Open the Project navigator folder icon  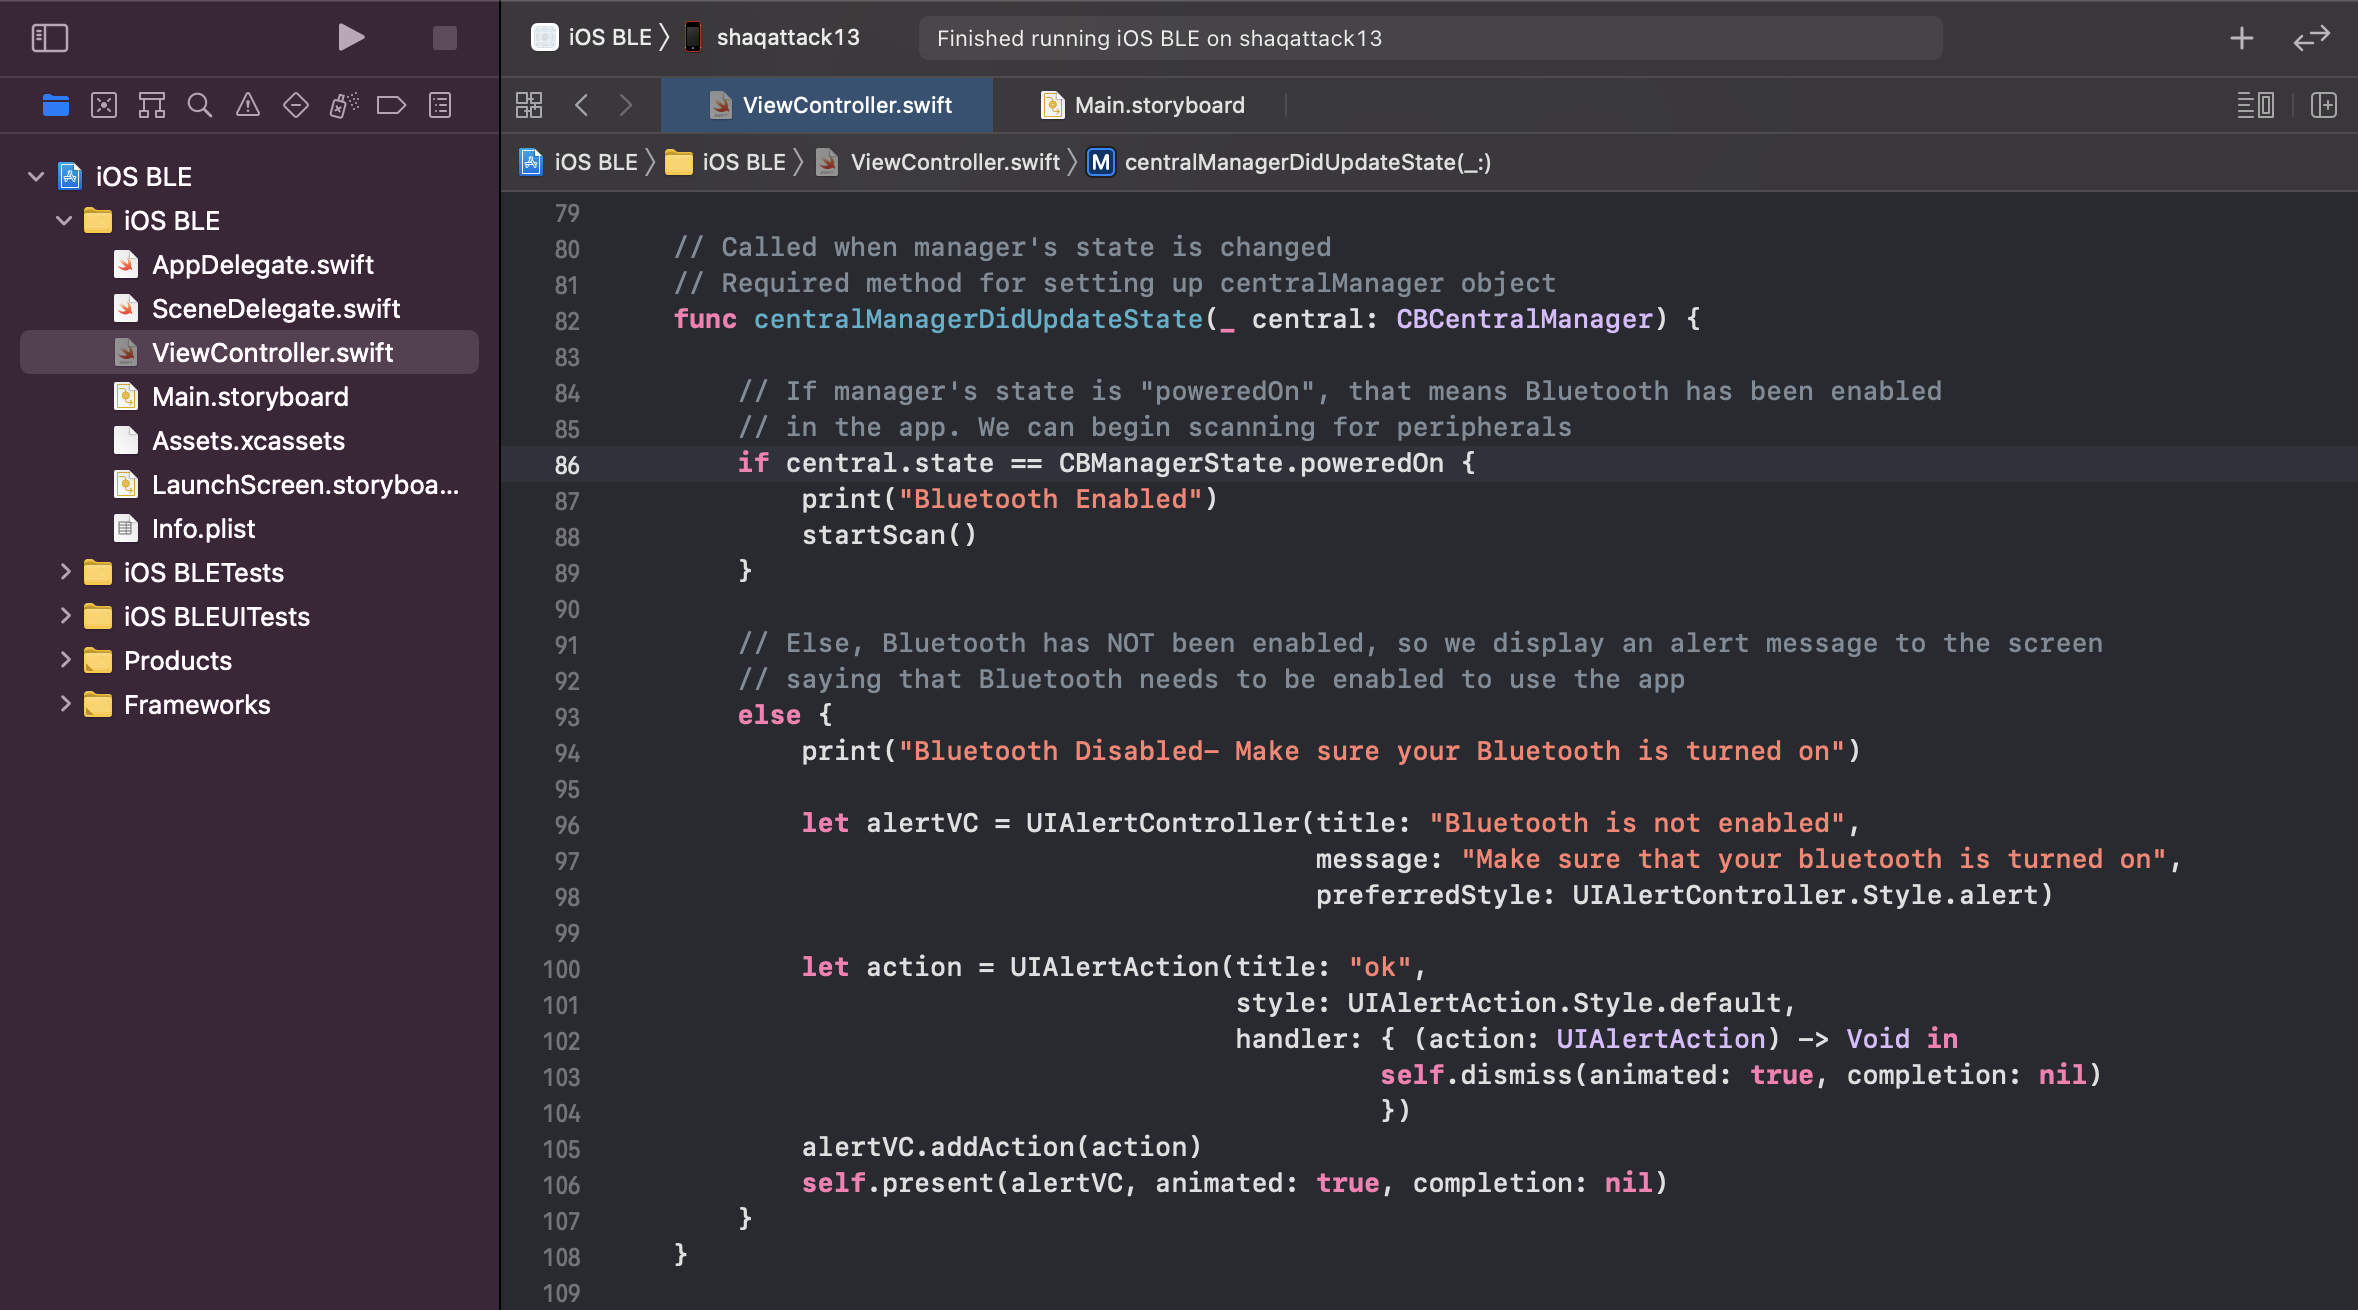pyautogui.click(x=56, y=105)
